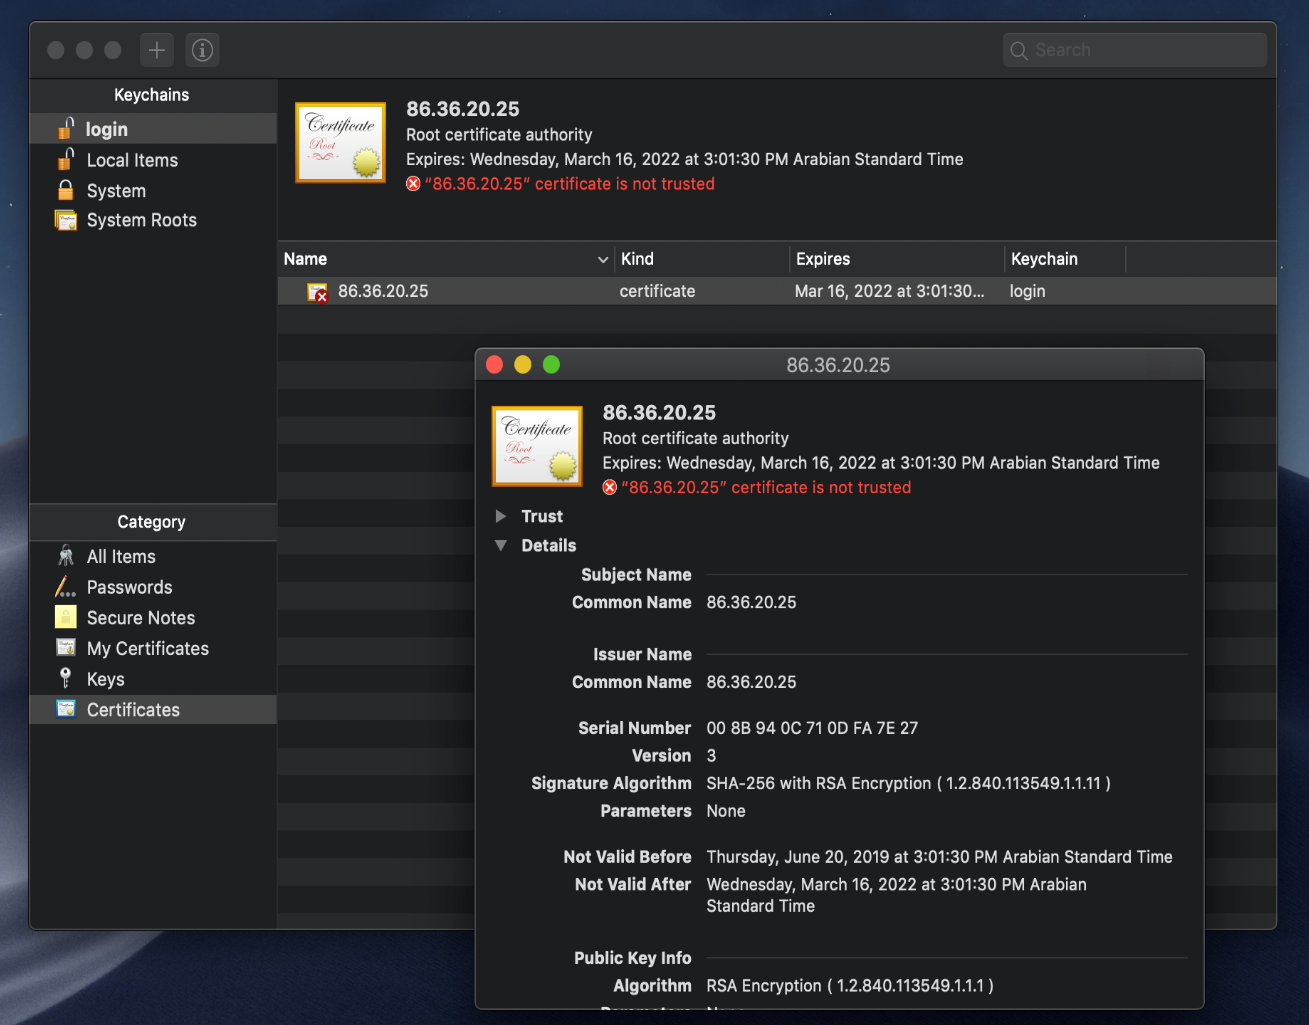Image resolution: width=1309 pixels, height=1025 pixels.
Task: Click the red error icon in detail window
Action: (610, 488)
